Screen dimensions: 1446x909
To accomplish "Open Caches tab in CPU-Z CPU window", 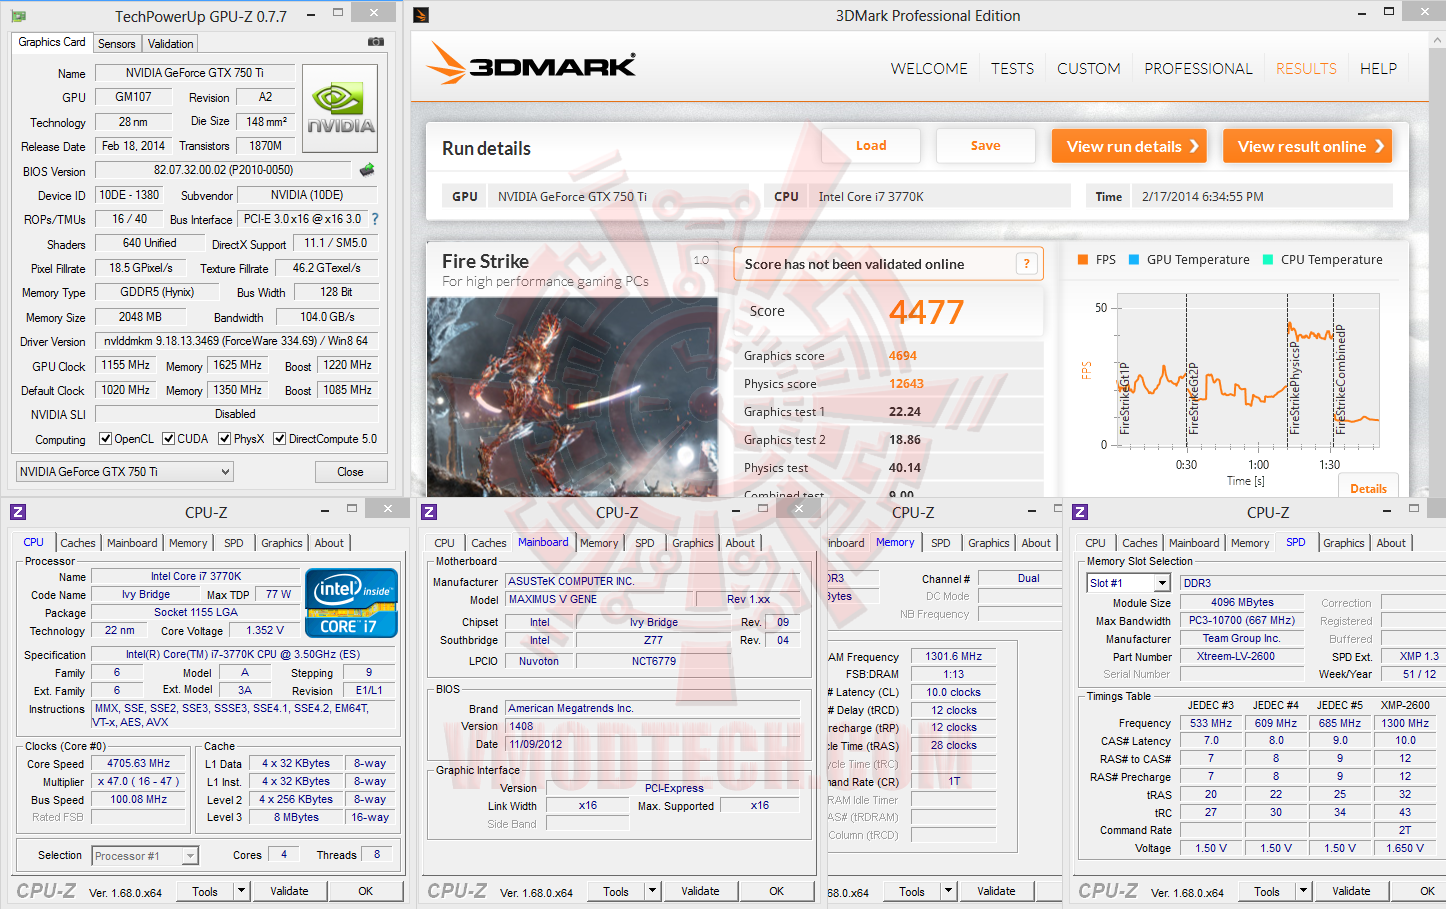I will (78, 543).
